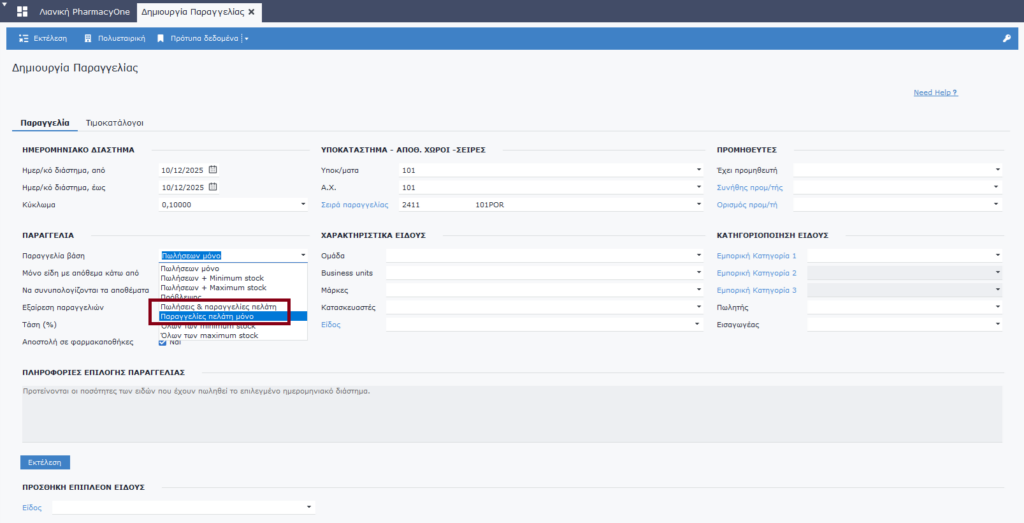The height and width of the screenshot is (523, 1024).
Task: Click the wrench icon at toolbar right
Action: point(1006,38)
